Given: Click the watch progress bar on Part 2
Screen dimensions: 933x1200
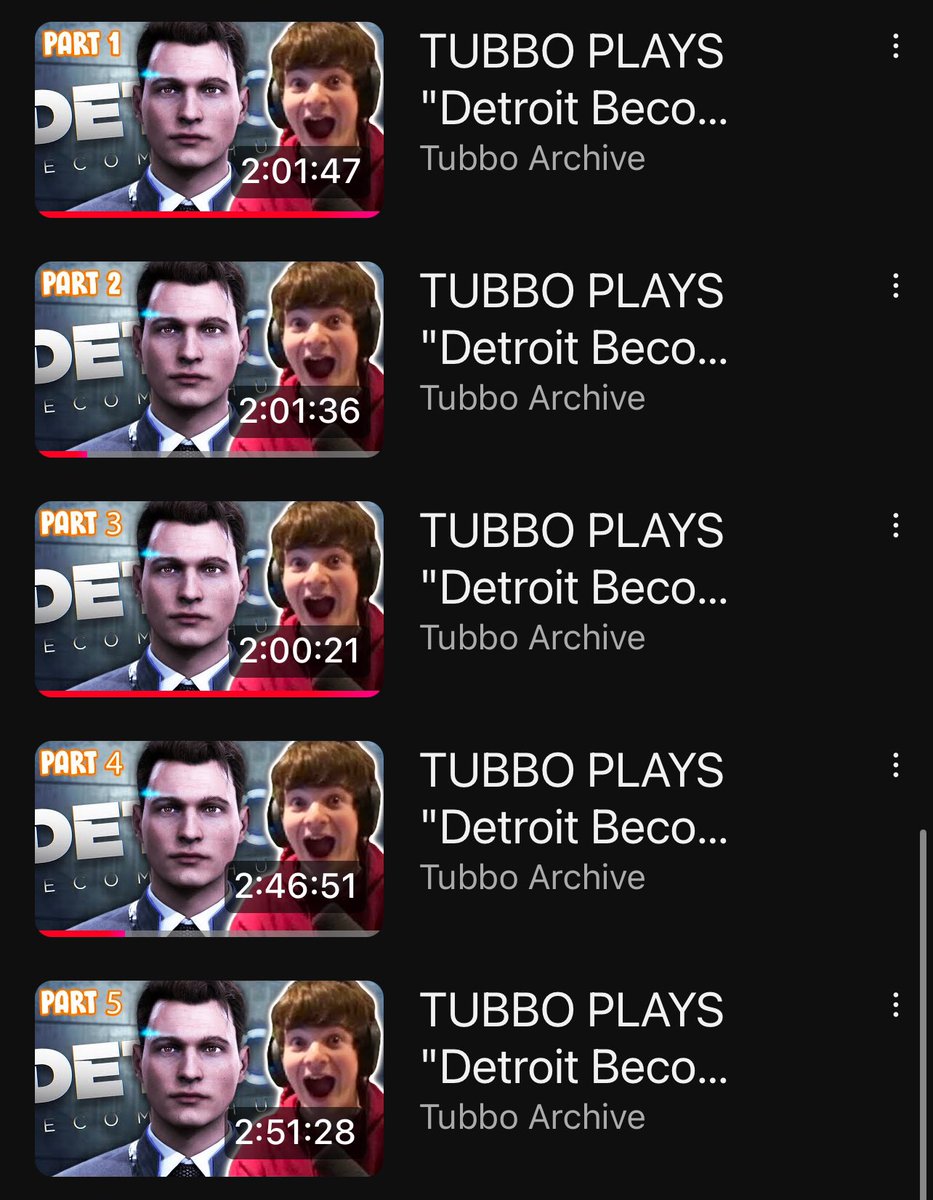Looking at the screenshot, I should (x=209, y=454).
